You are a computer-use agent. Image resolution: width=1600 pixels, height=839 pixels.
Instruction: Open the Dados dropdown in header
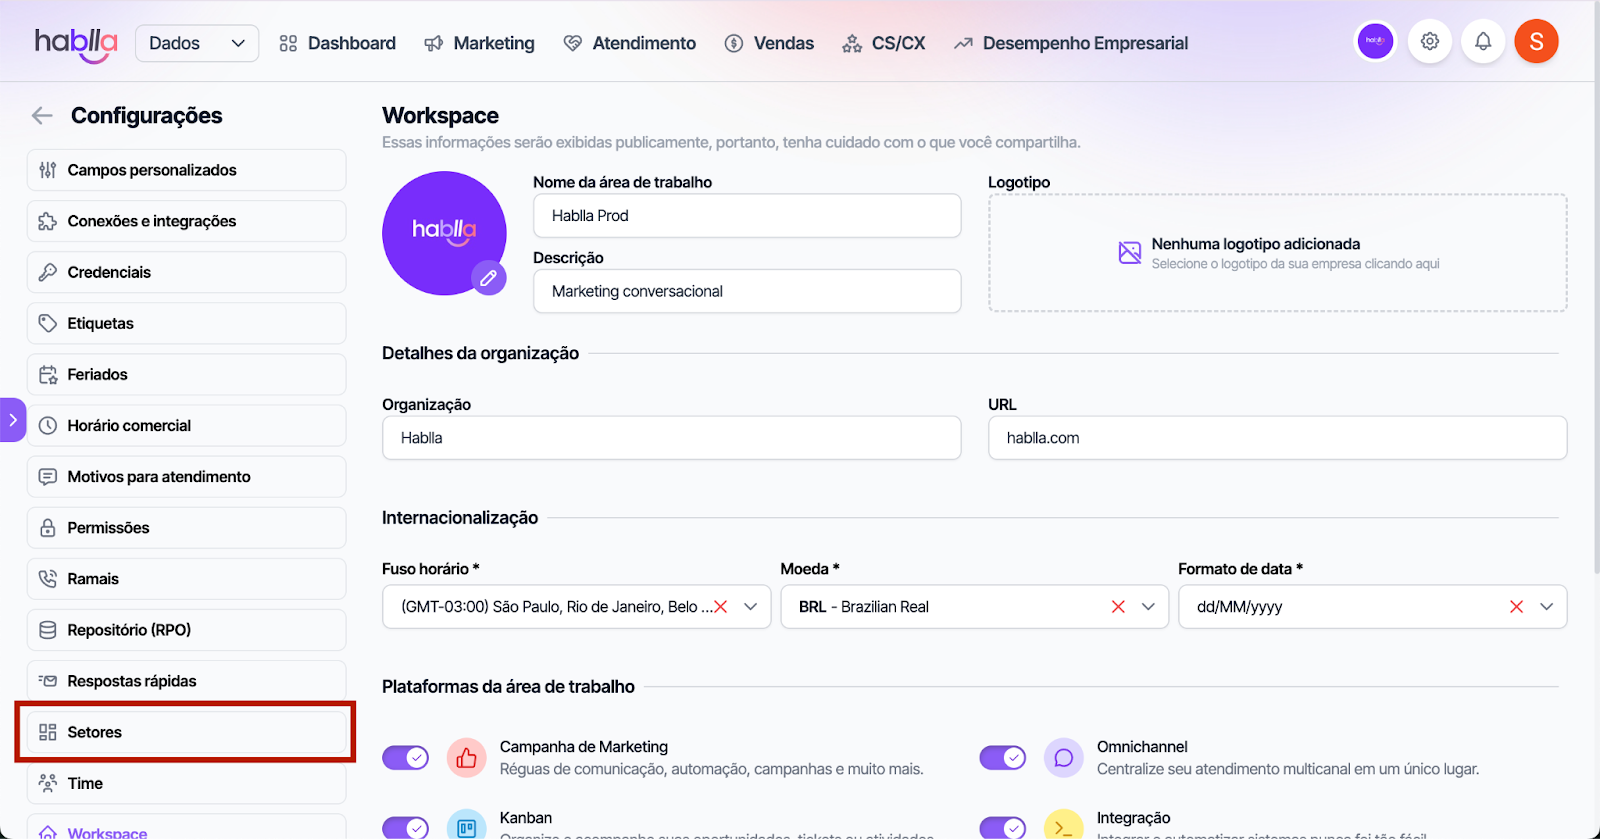coord(196,43)
